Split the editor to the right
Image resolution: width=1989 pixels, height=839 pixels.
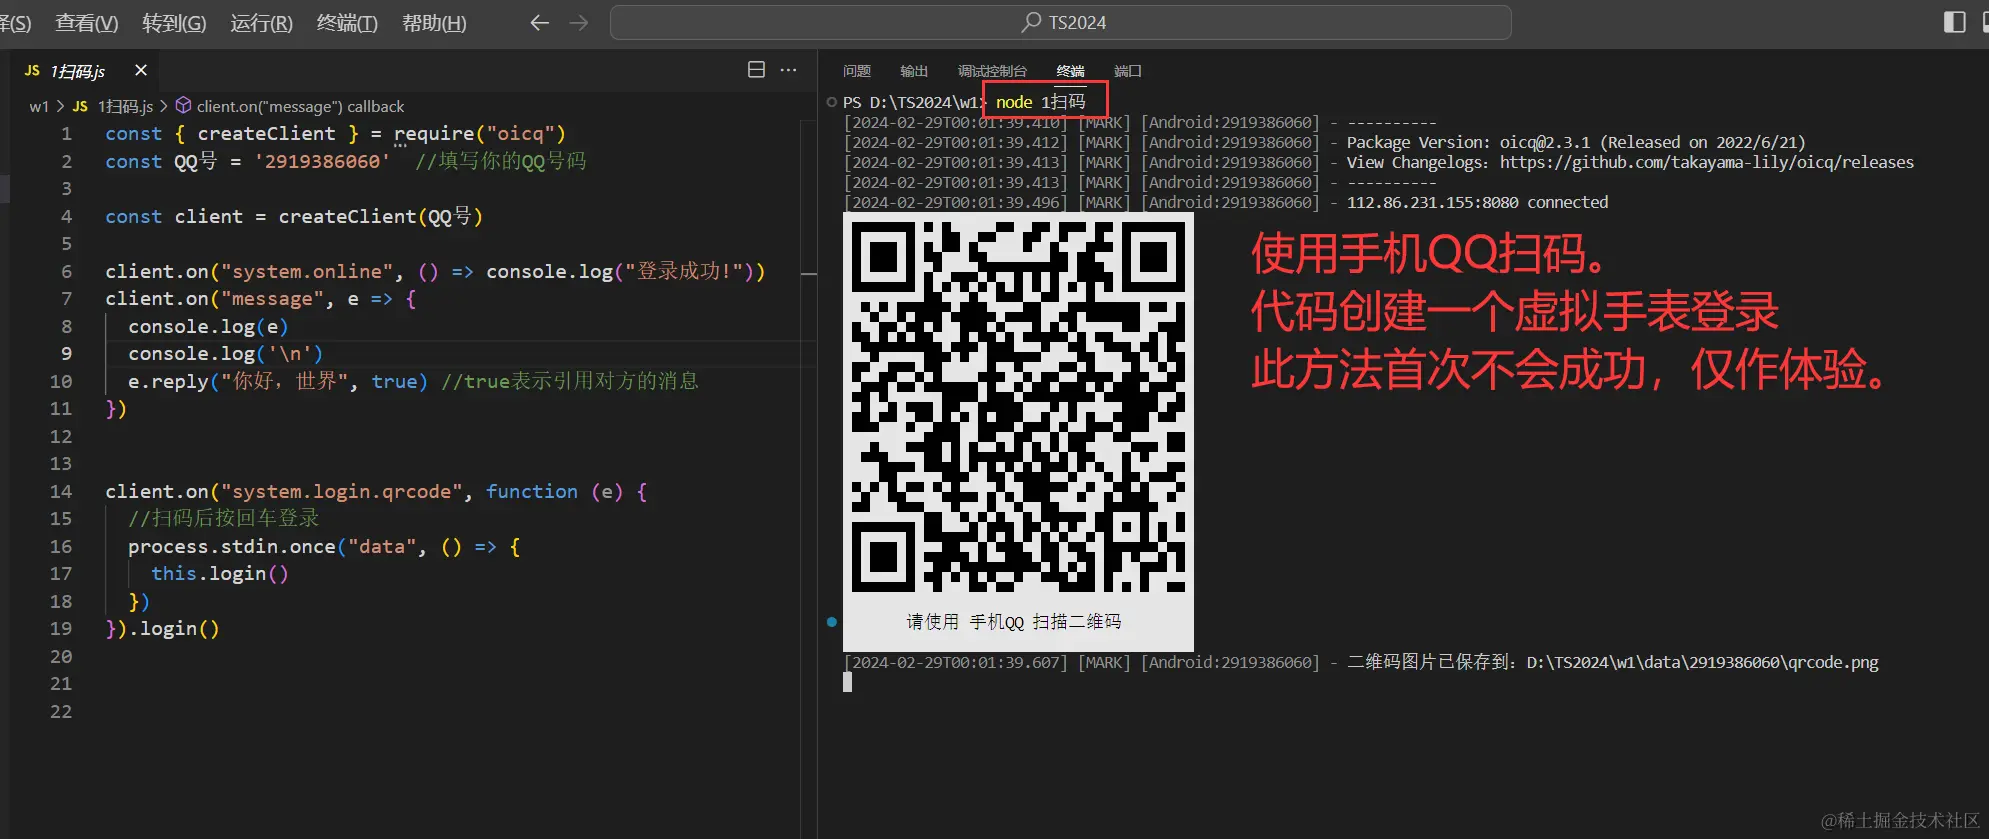[x=757, y=69]
